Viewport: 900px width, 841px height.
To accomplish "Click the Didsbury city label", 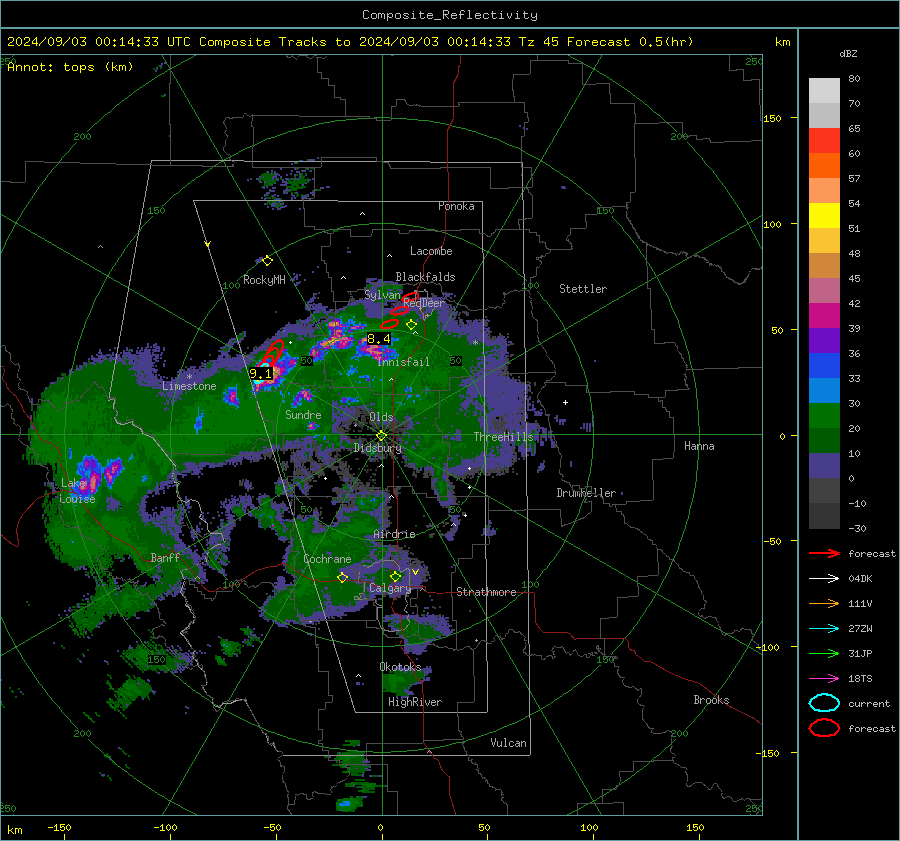I will click(378, 448).
